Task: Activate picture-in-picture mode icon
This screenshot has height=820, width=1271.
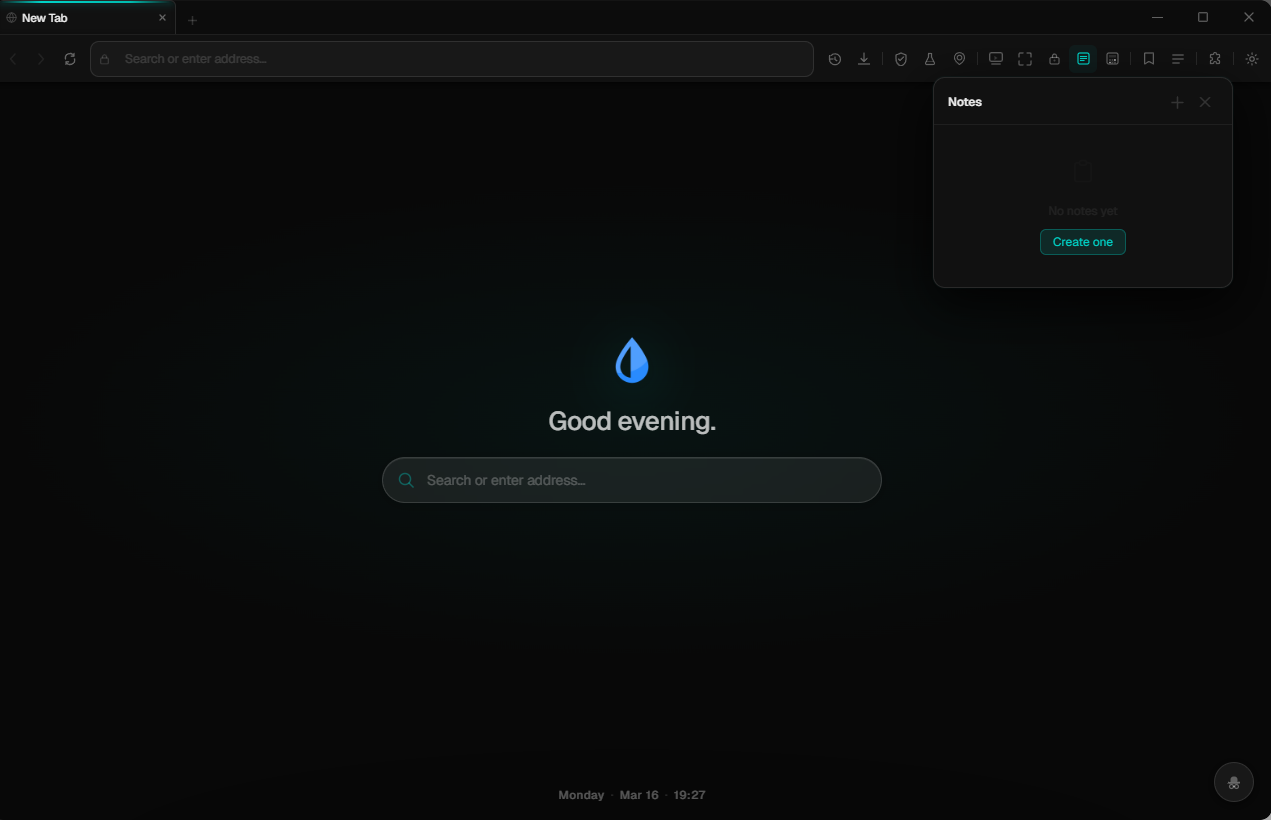Action: [995, 58]
